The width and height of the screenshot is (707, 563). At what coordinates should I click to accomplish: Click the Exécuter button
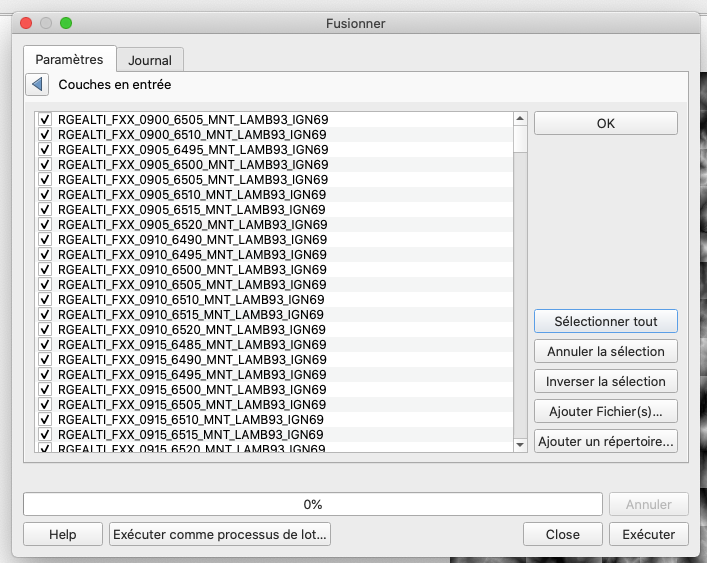click(648, 535)
